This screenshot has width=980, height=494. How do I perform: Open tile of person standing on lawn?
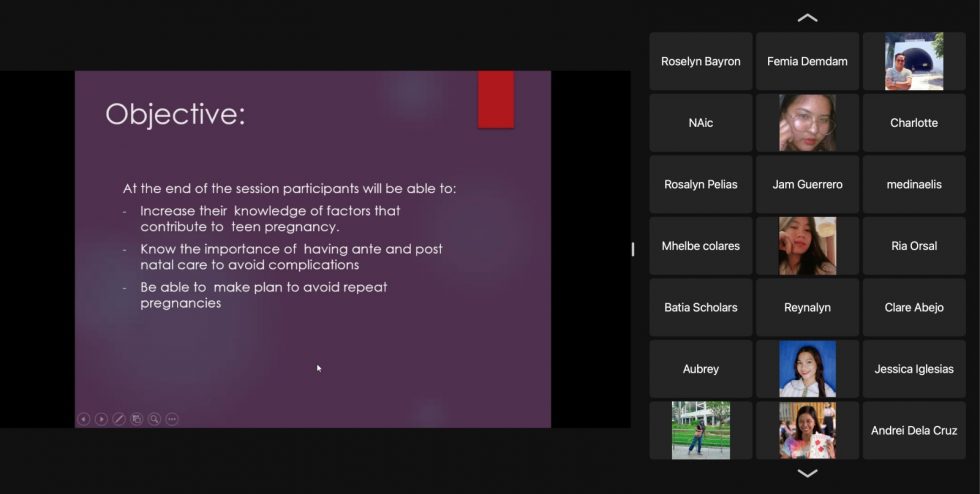[x=701, y=430]
